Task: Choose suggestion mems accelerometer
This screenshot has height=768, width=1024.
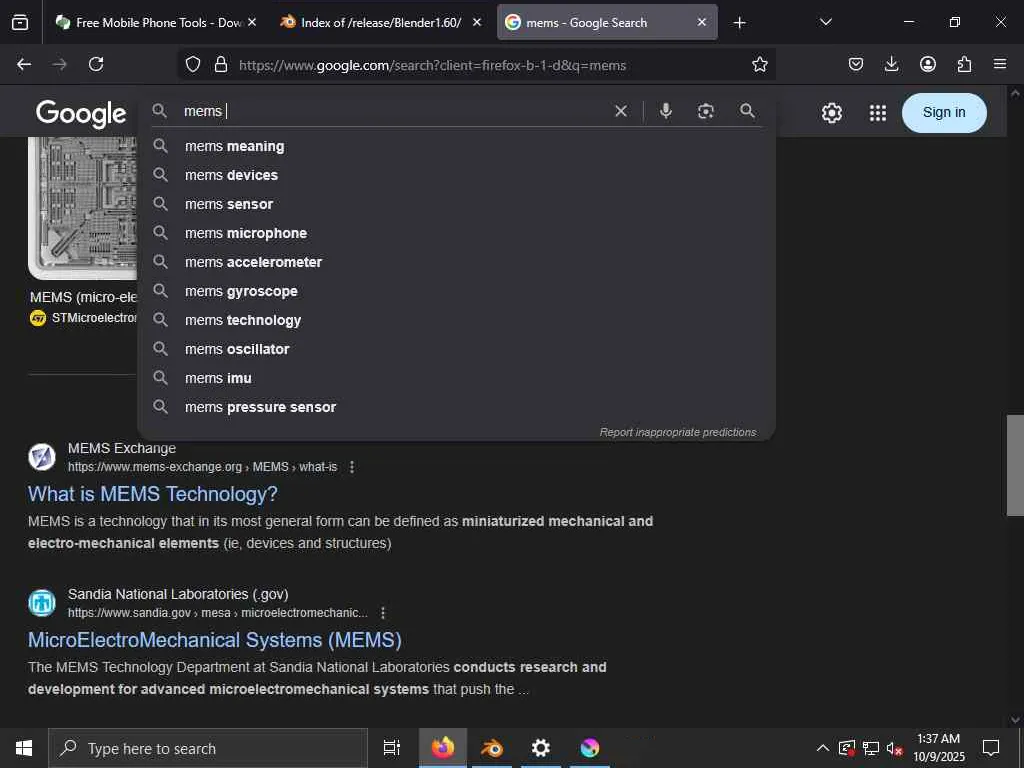Action: click(x=456, y=262)
